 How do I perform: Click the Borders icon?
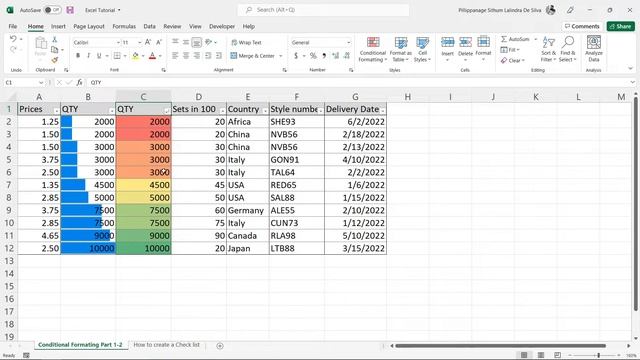117,56
